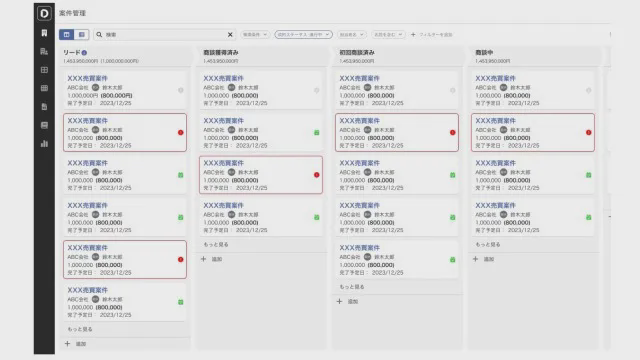Click the plus to add a filter
640x360 pixels.
[x=413, y=35]
